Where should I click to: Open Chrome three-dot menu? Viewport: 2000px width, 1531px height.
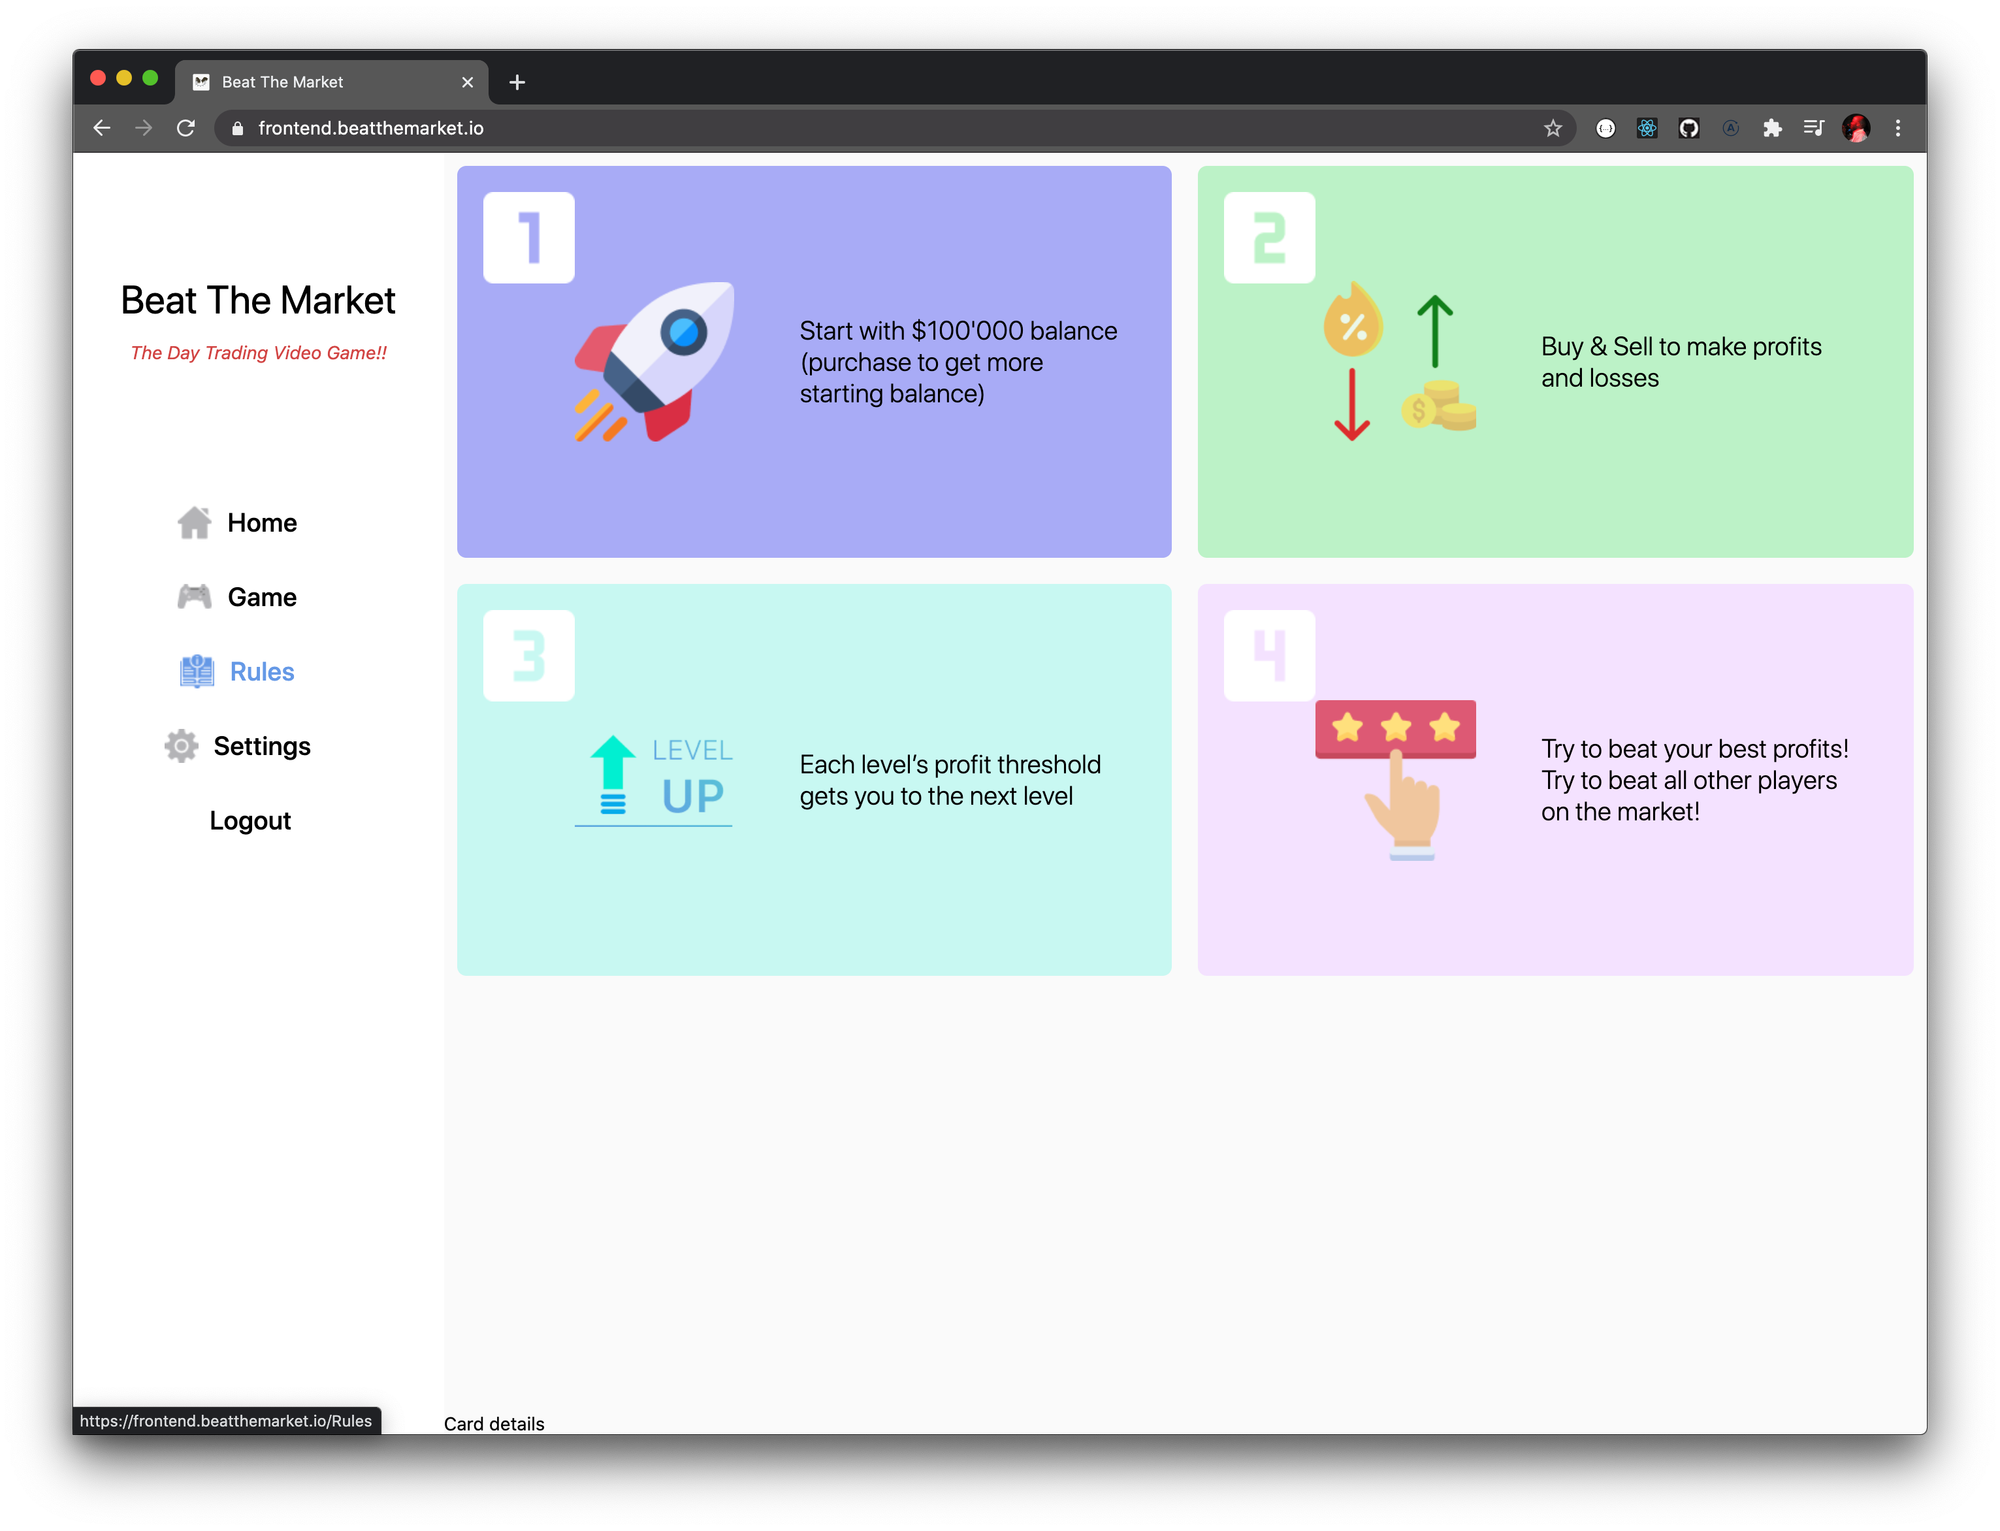(x=1898, y=128)
